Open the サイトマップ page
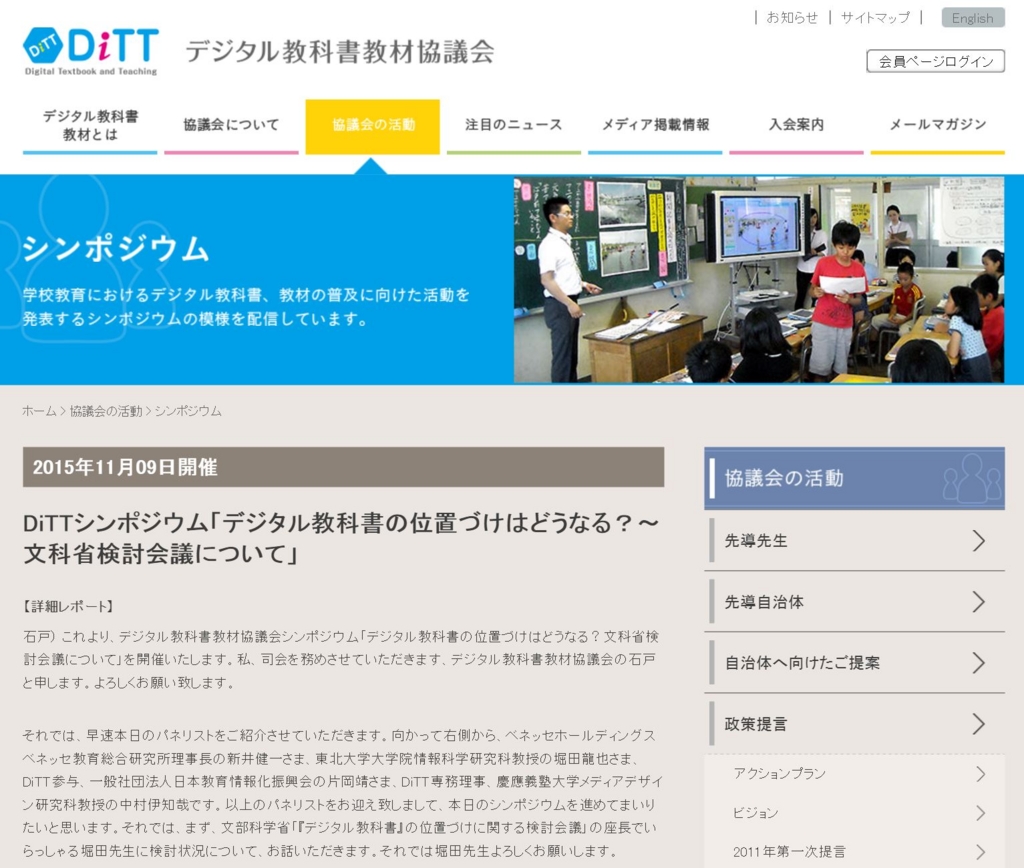This screenshot has height=868, width=1024. (x=873, y=17)
